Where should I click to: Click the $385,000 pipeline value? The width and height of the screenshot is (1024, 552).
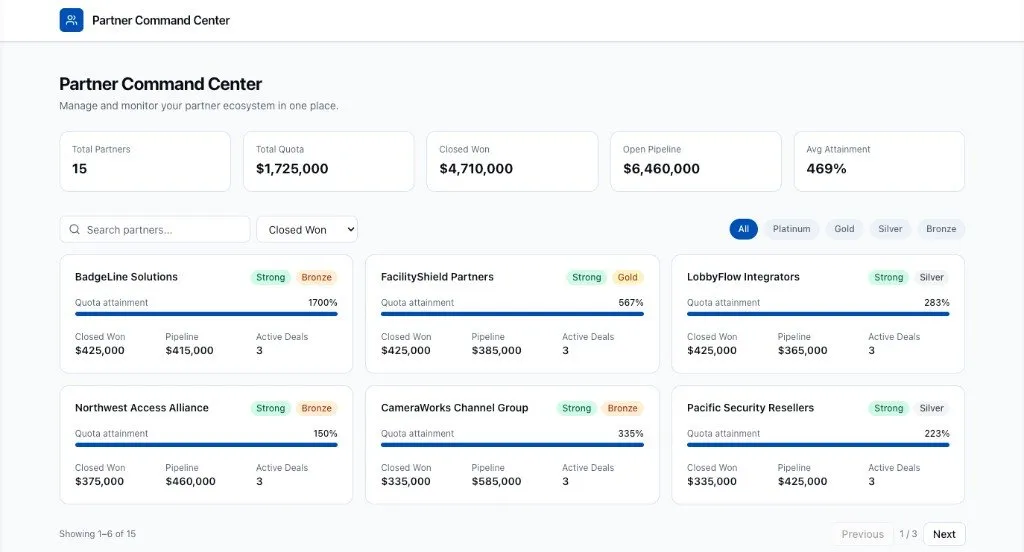(496, 350)
